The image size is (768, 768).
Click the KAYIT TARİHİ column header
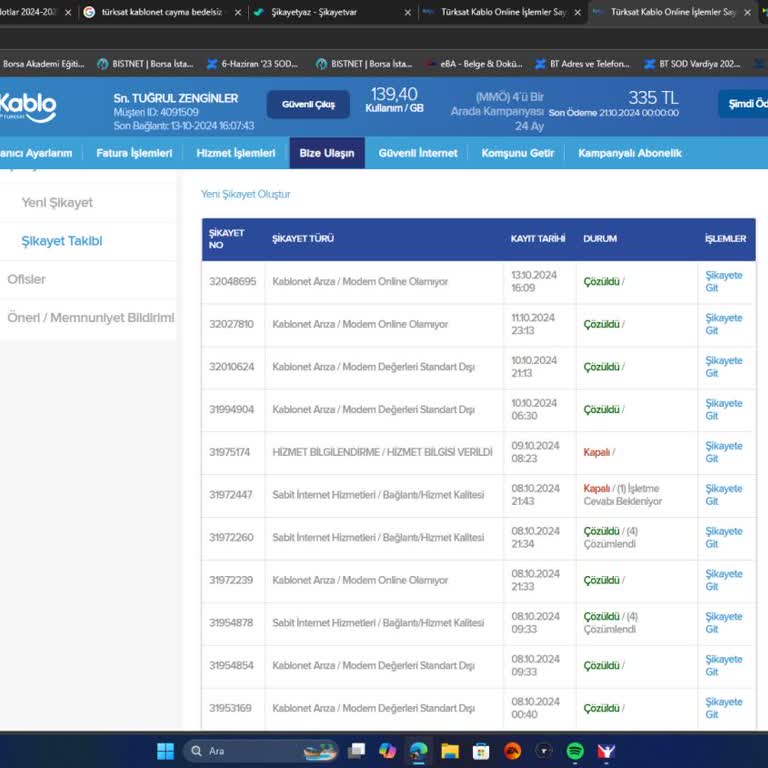point(538,239)
